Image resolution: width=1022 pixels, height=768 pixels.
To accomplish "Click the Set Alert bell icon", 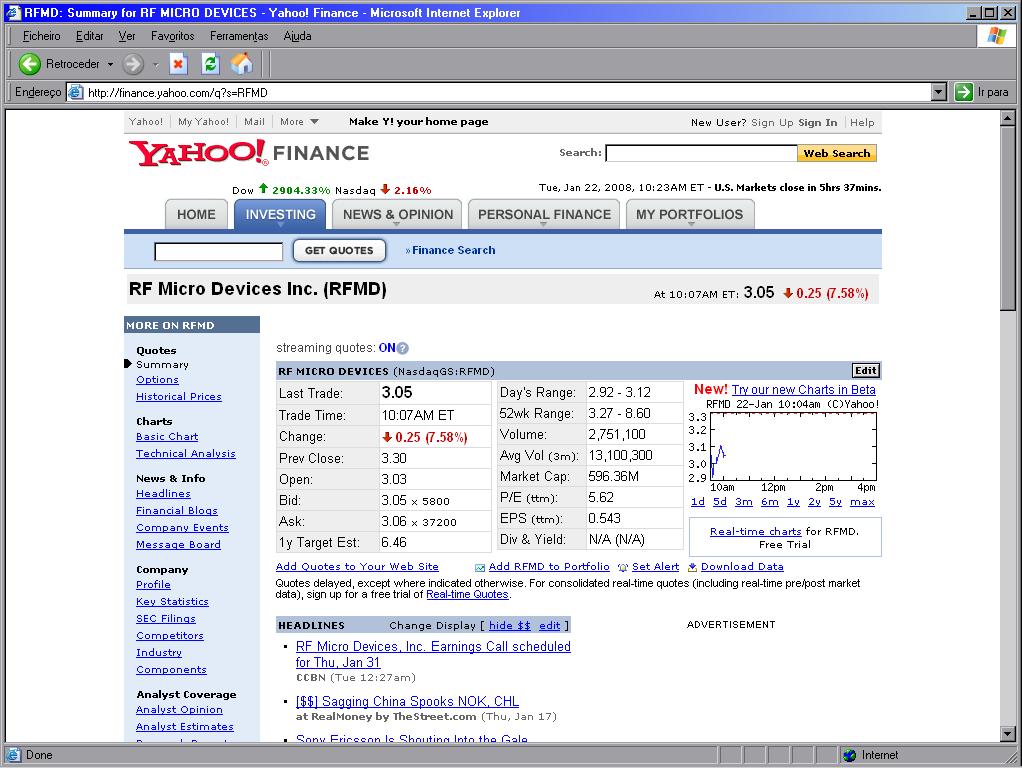I will [x=622, y=568].
